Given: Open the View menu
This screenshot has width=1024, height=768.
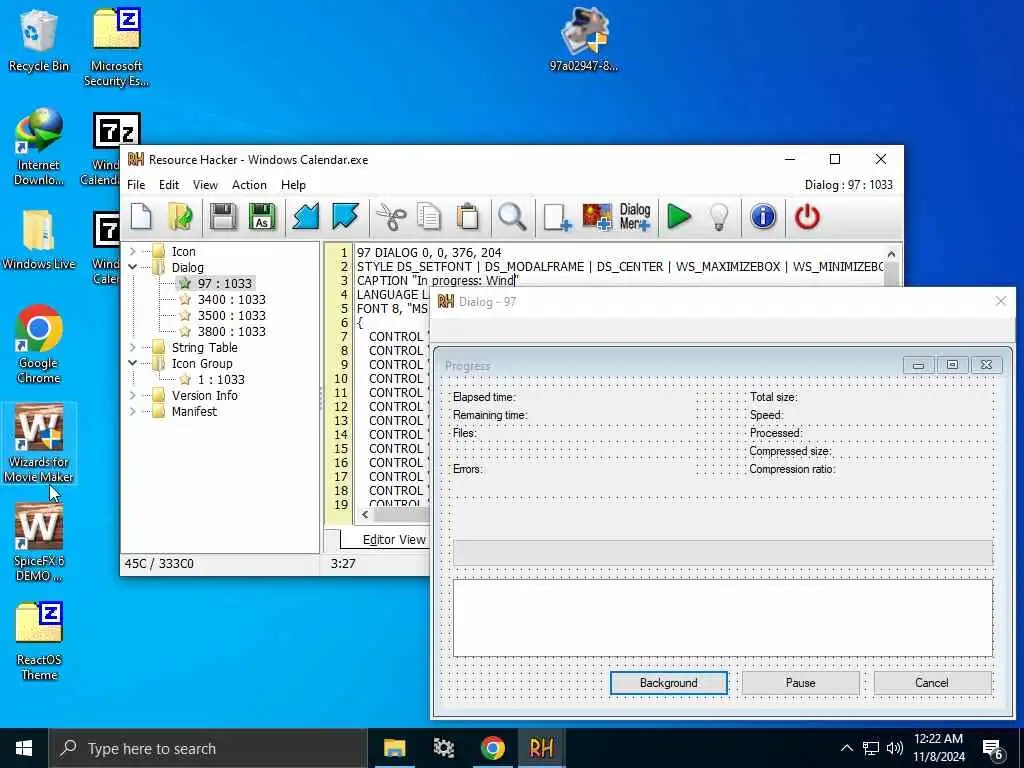Looking at the screenshot, I should click(205, 185).
